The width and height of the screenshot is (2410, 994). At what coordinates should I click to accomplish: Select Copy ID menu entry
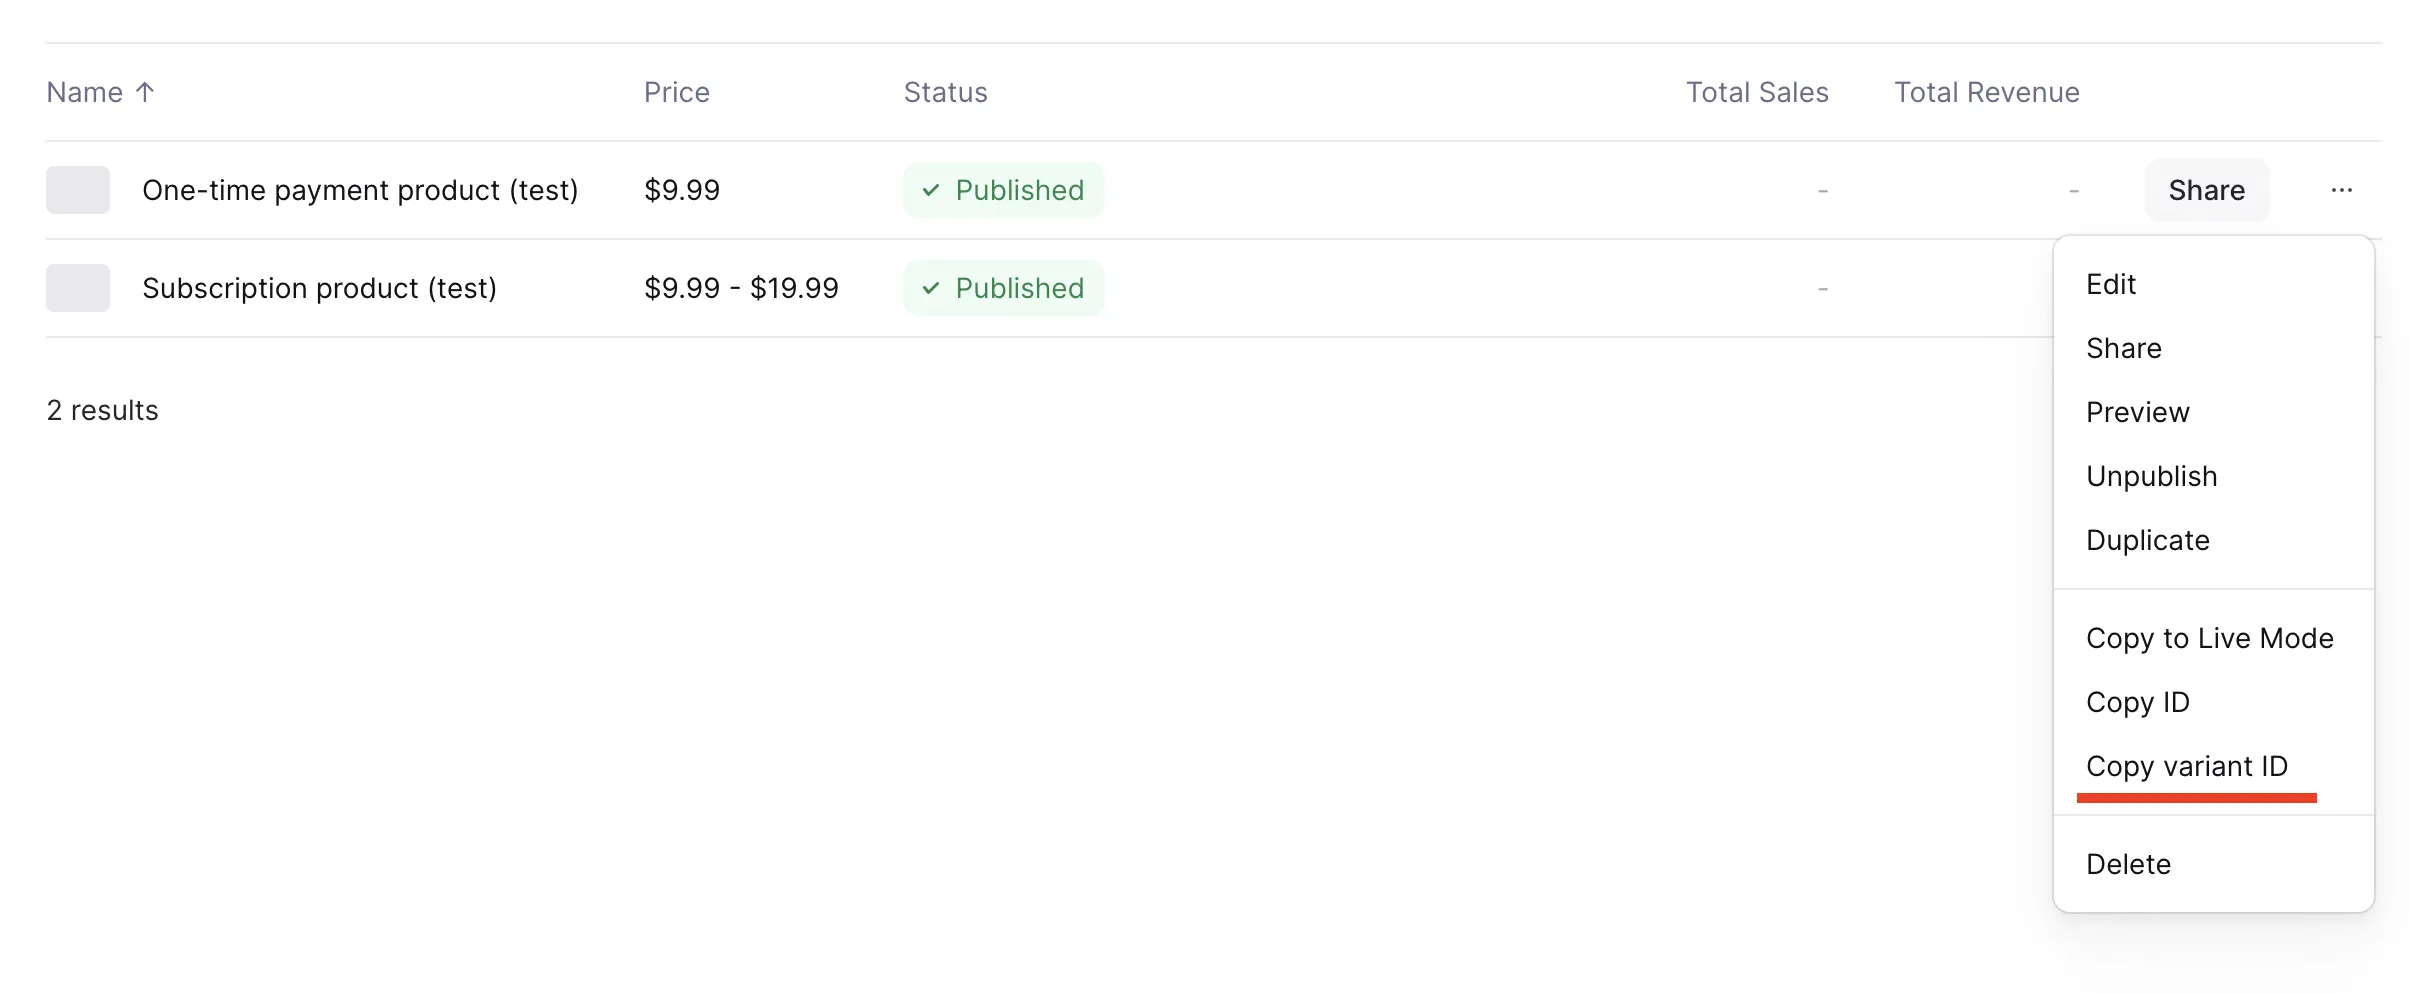[x=2138, y=703]
